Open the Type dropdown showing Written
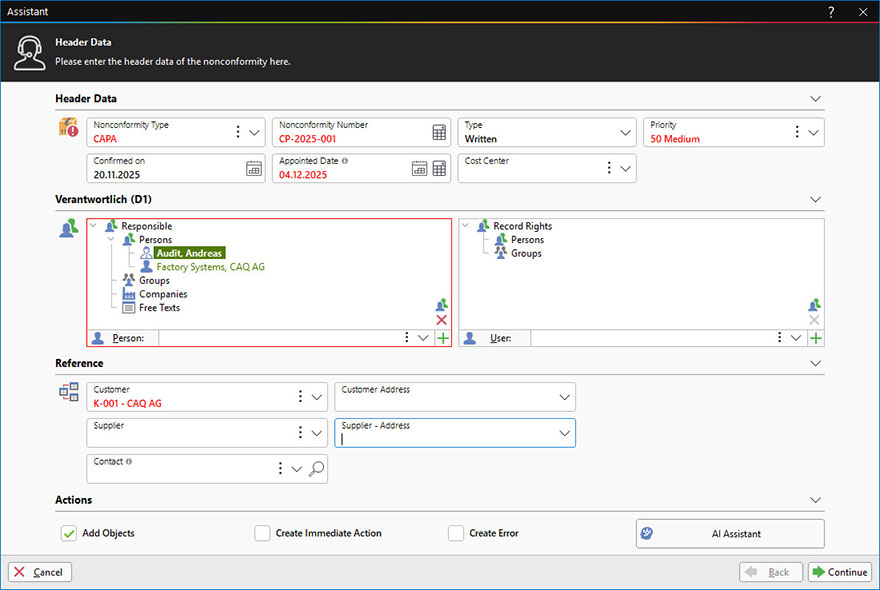This screenshot has height=590, width=880. click(626, 133)
